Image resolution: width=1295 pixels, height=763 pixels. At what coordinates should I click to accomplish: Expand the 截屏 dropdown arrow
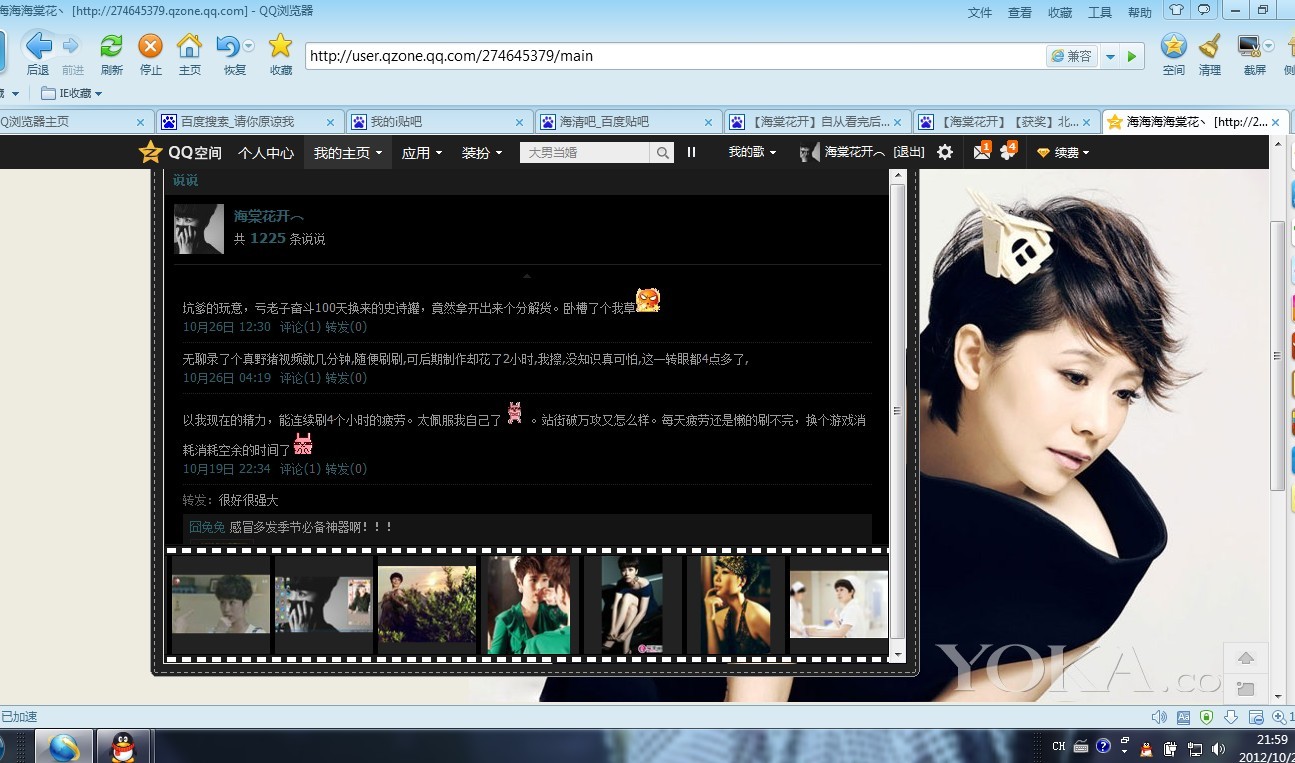click(1269, 46)
